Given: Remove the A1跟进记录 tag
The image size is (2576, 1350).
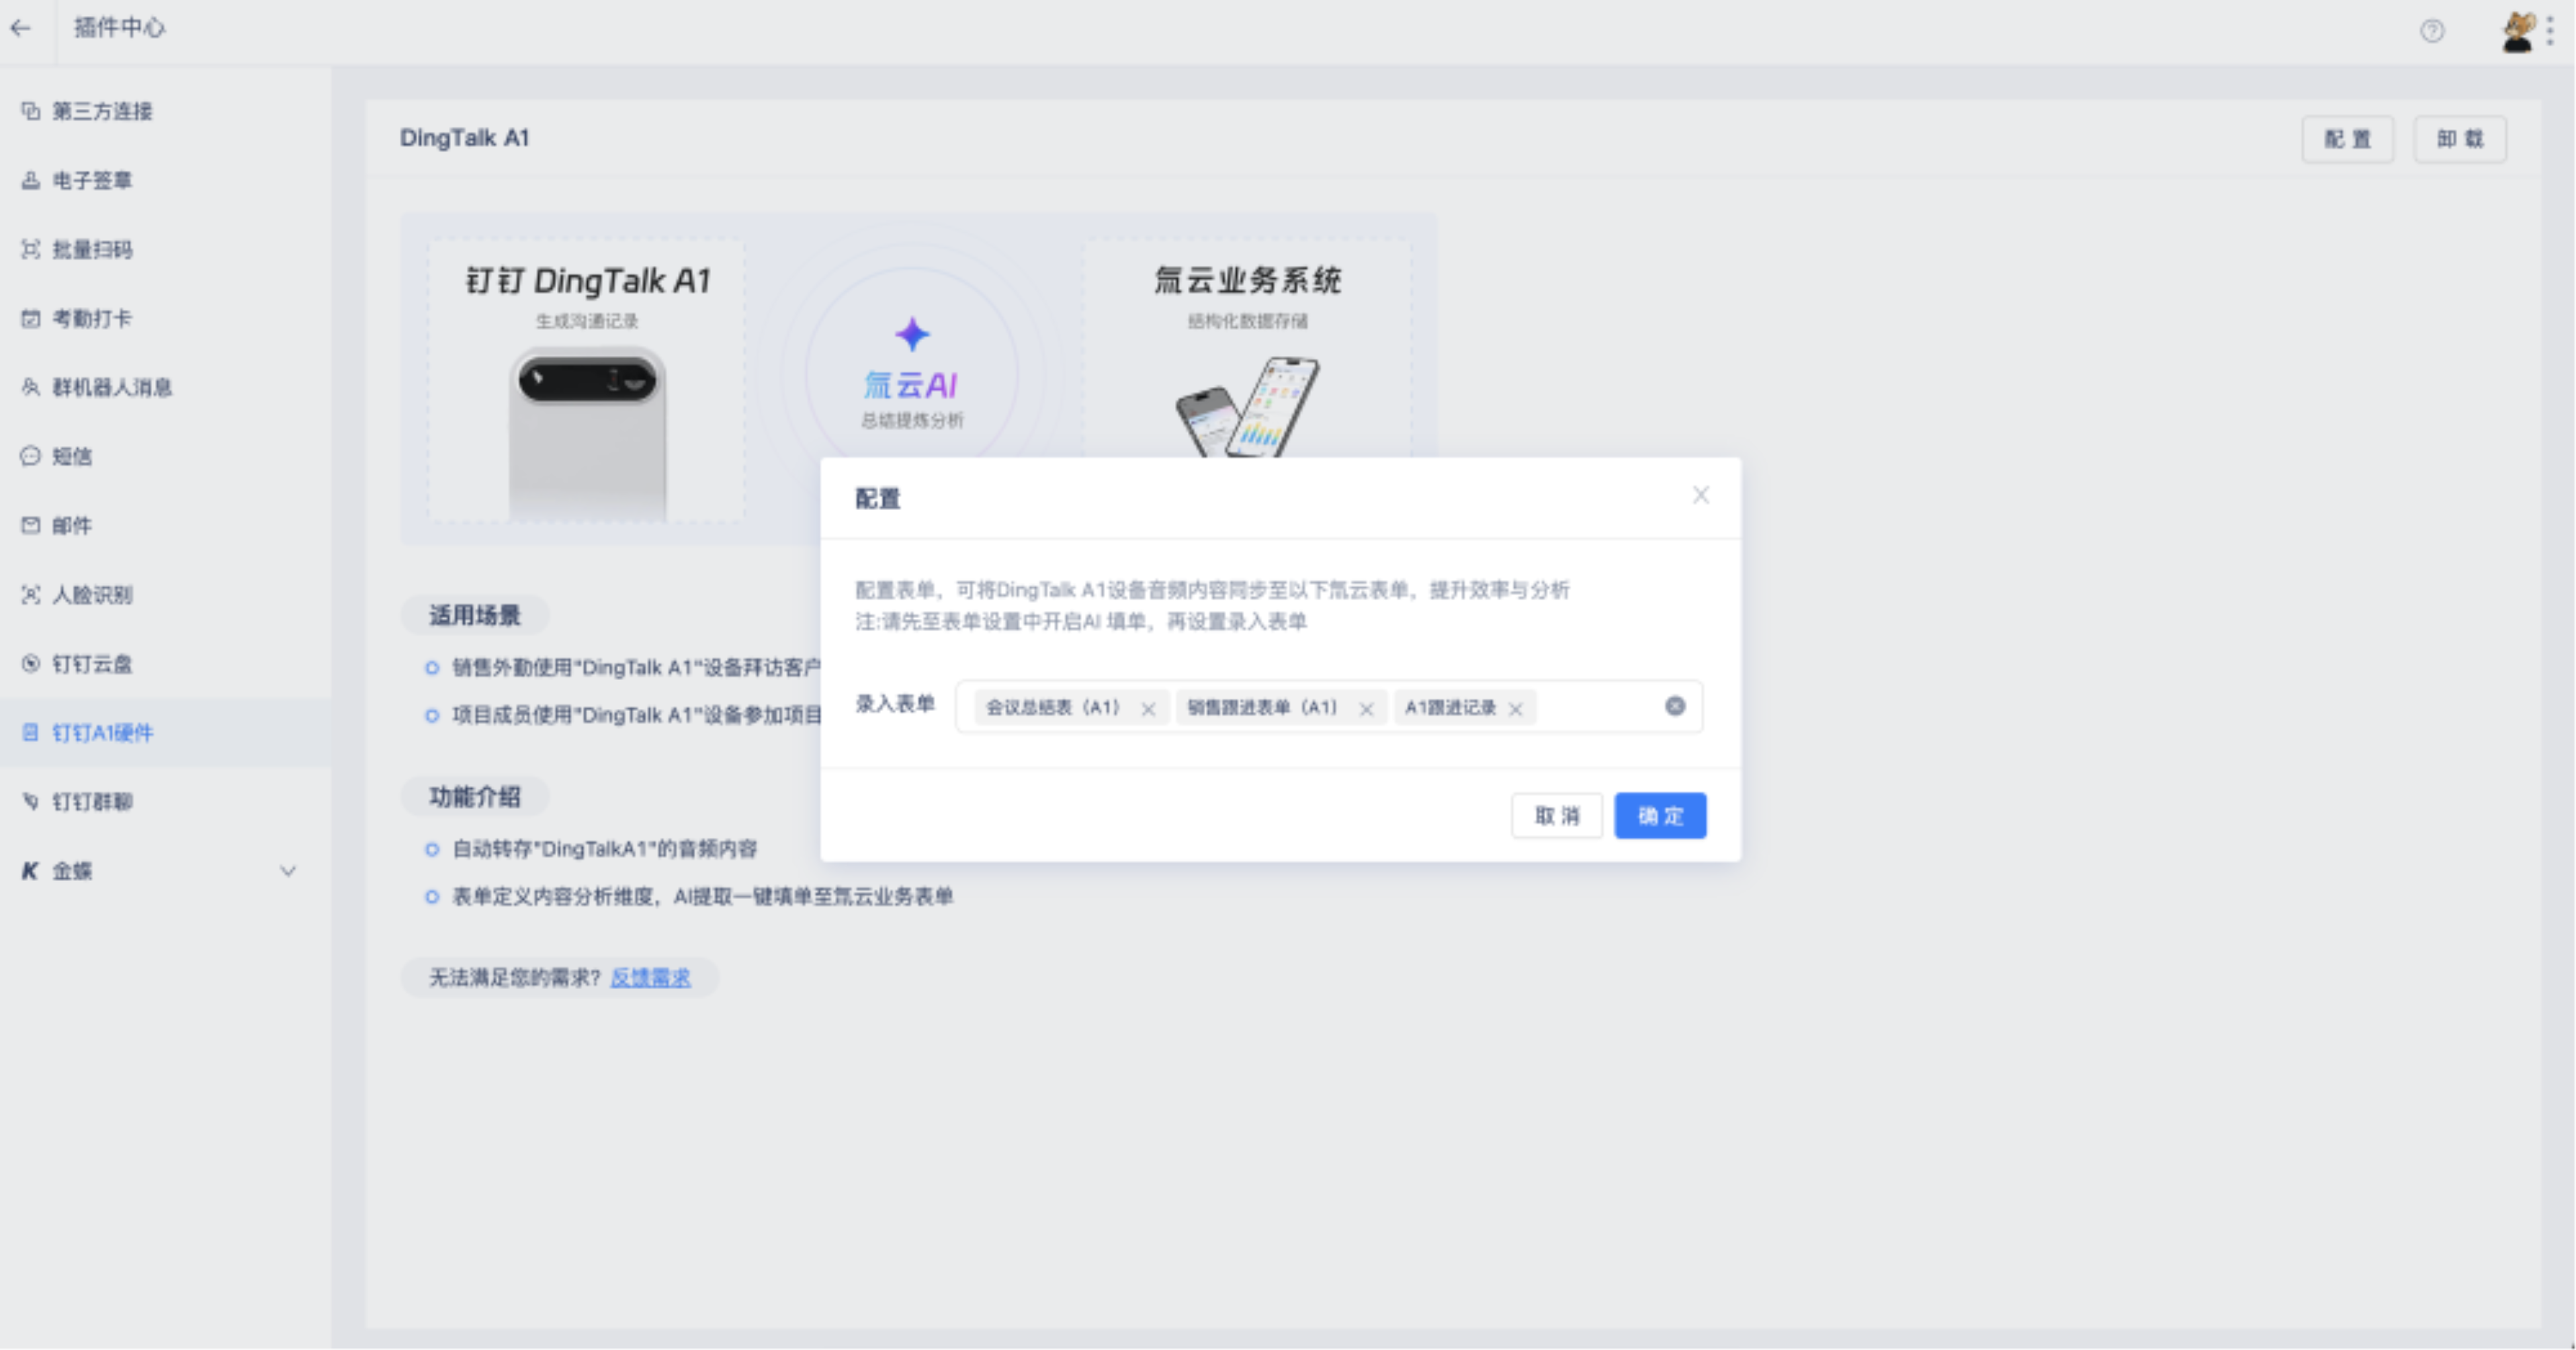Looking at the screenshot, I should (x=1515, y=709).
